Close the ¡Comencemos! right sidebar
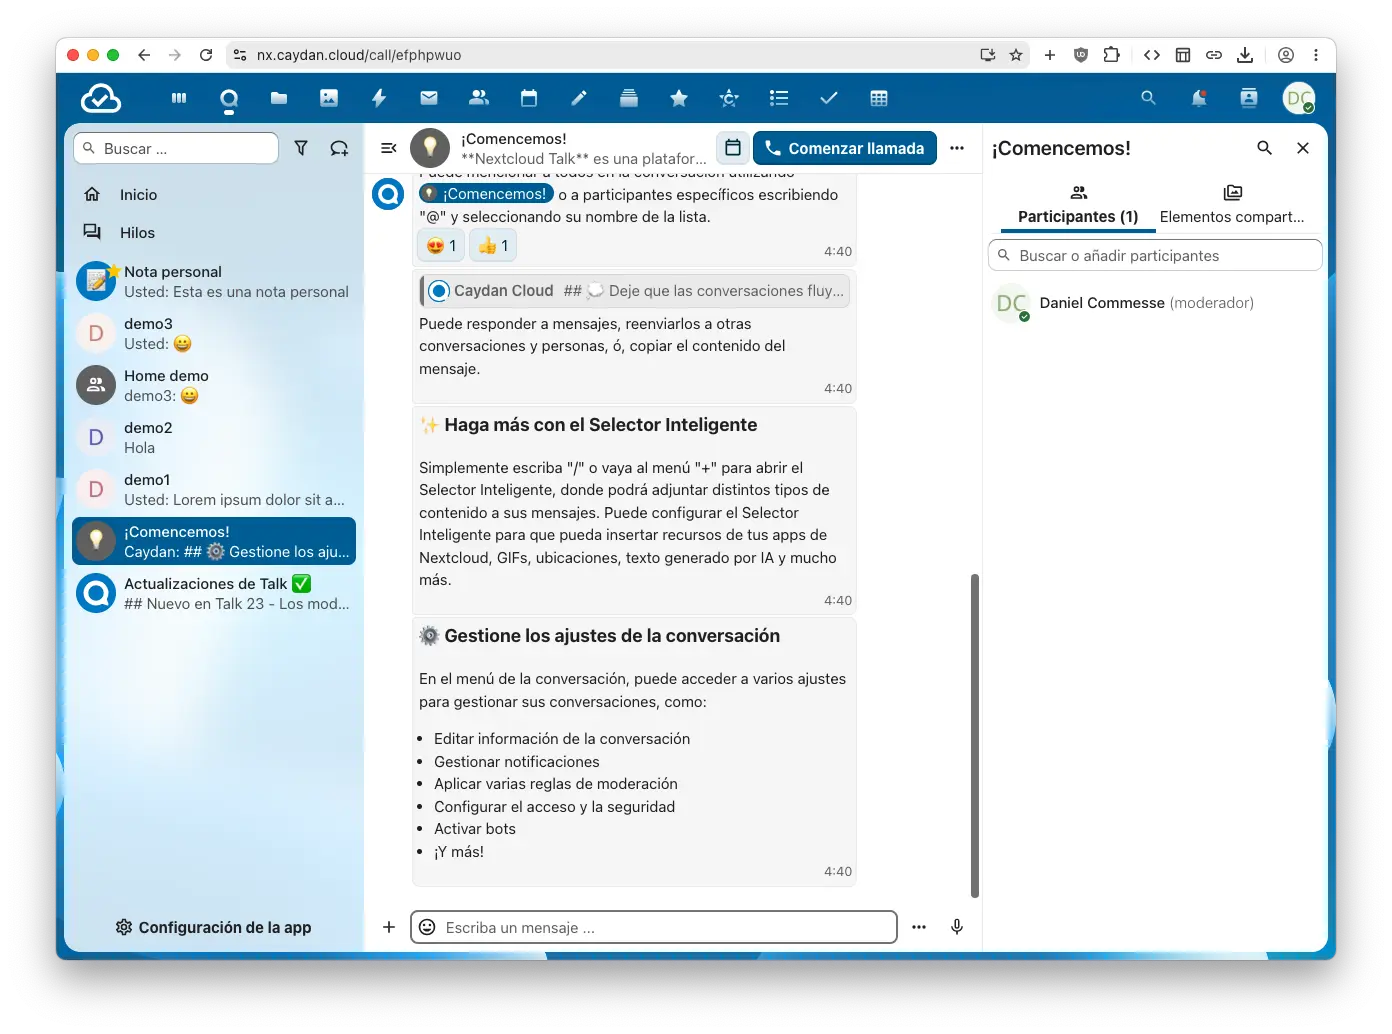1392x1034 pixels. coord(1303,148)
